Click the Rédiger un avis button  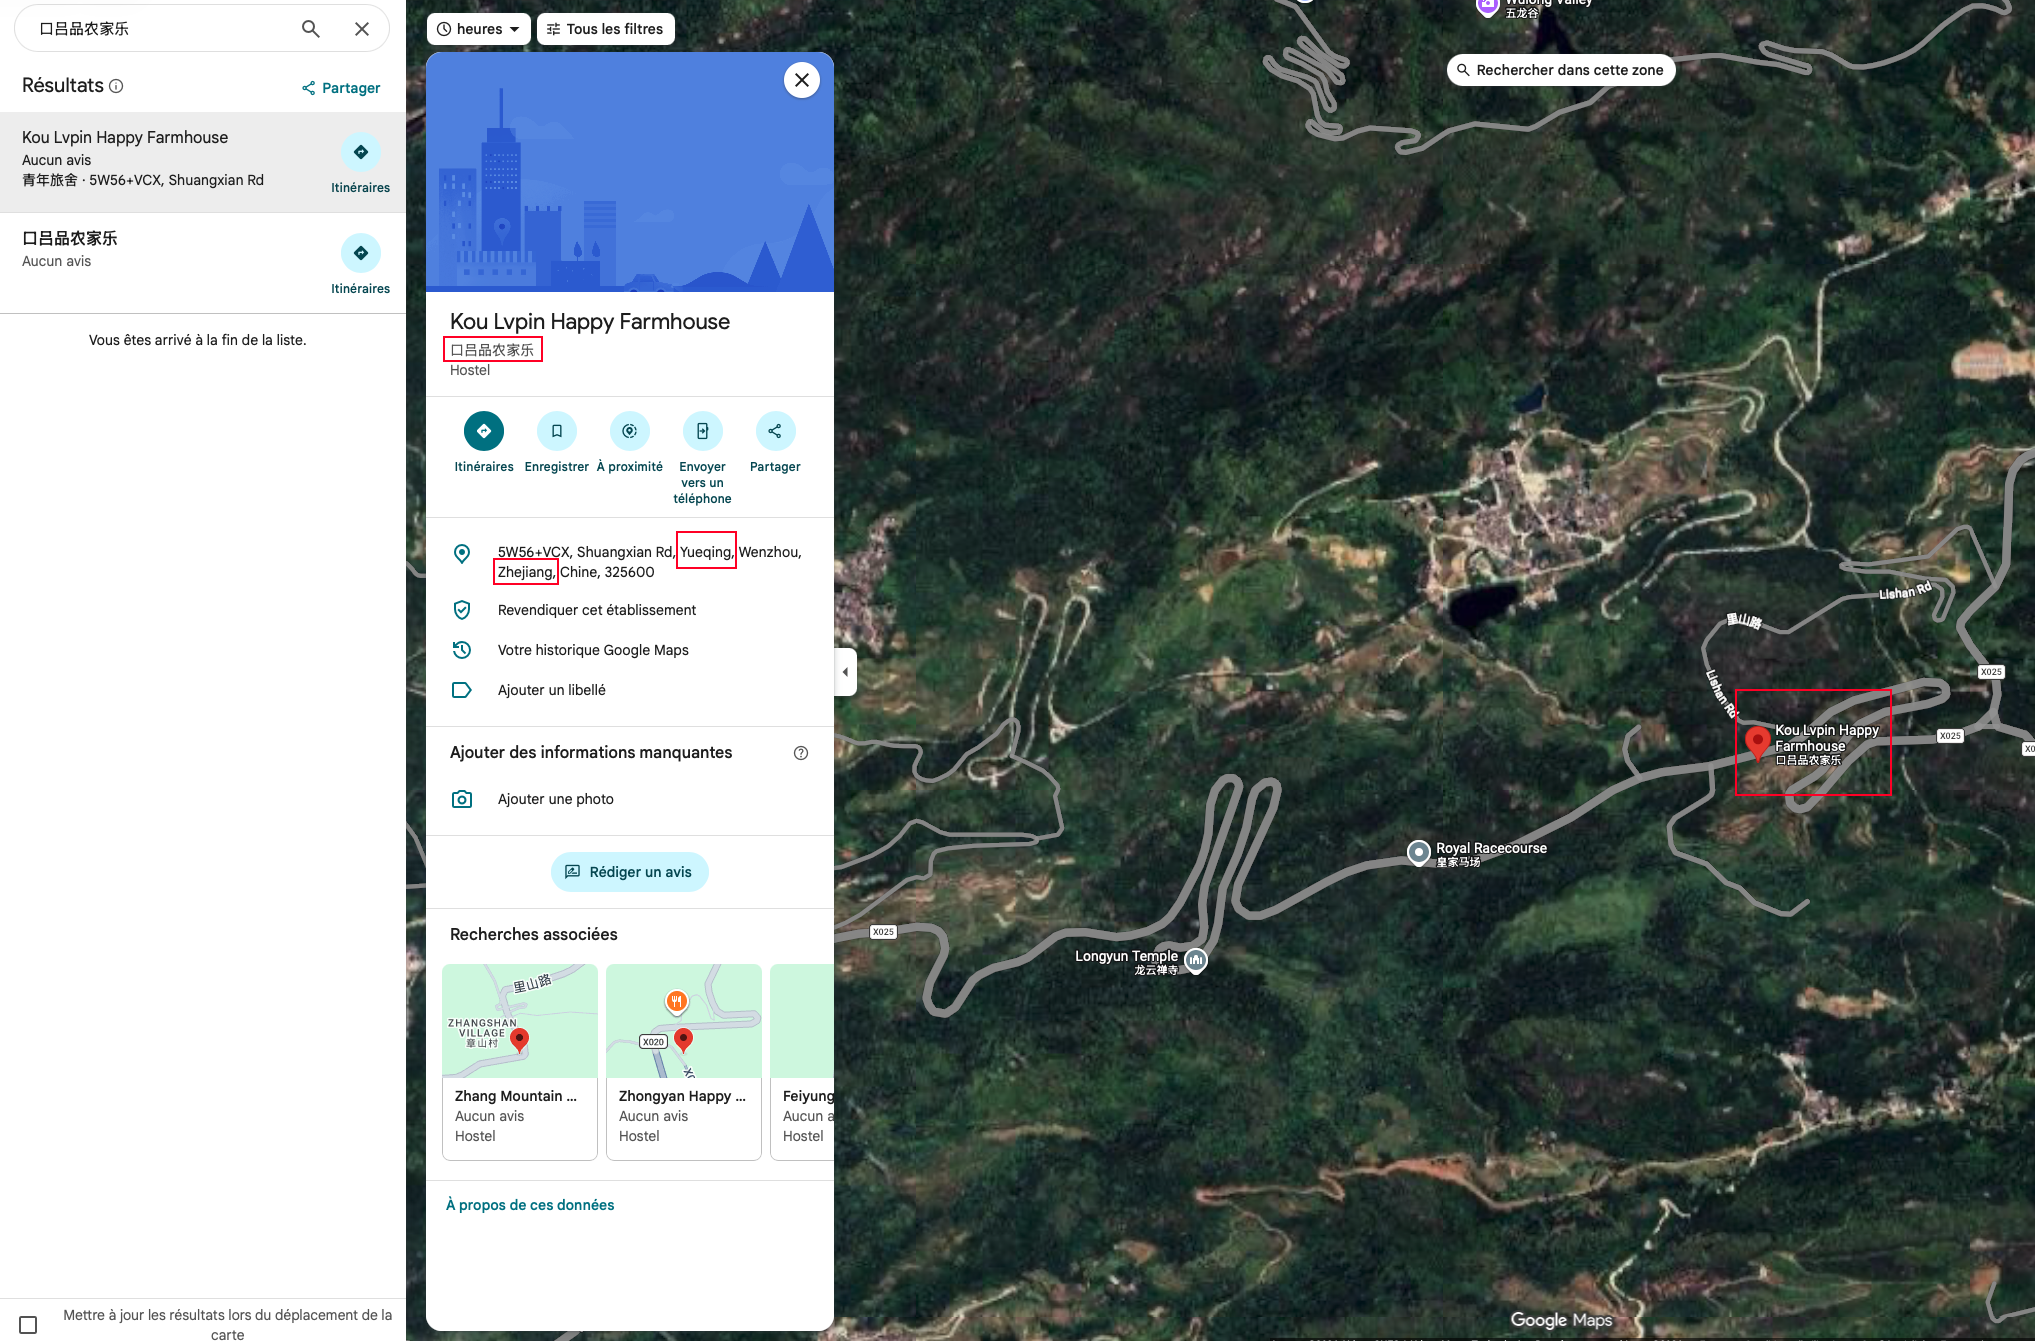pyautogui.click(x=630, y=872)
